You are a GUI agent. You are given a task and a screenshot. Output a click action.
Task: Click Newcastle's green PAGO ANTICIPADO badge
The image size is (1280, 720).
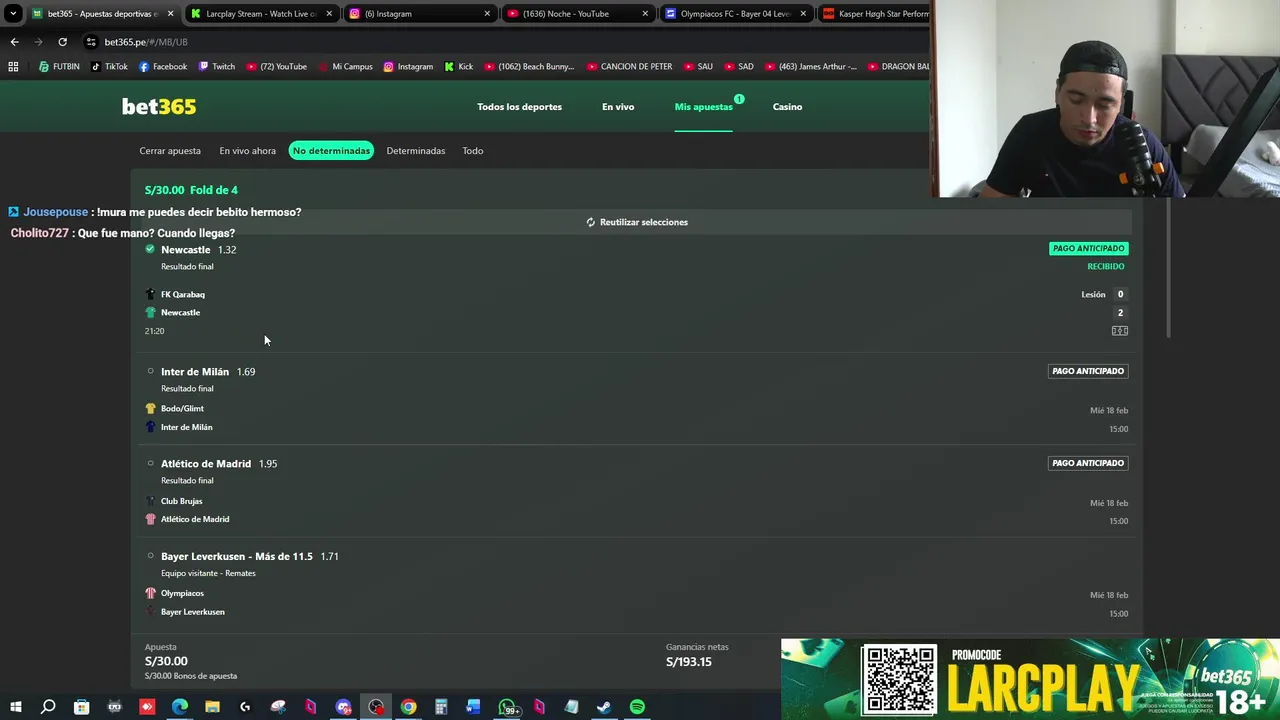(x=1088, y=248)
